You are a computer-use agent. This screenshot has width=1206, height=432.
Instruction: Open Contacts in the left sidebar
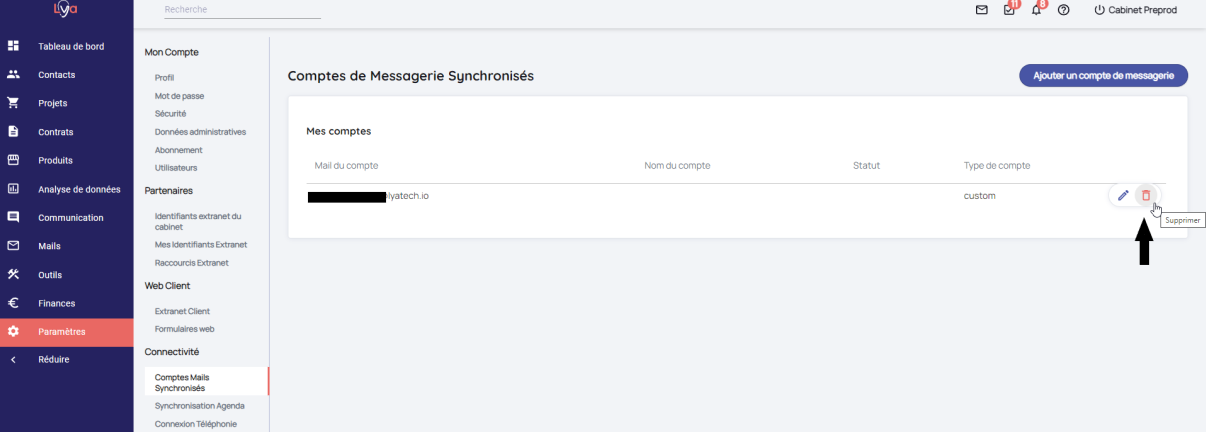click(56, 74)
